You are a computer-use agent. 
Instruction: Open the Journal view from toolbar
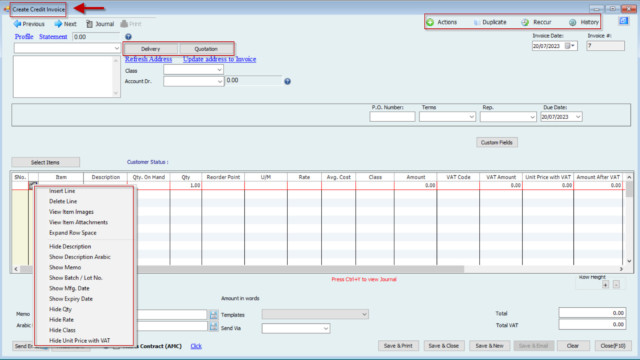pos(100,24)
